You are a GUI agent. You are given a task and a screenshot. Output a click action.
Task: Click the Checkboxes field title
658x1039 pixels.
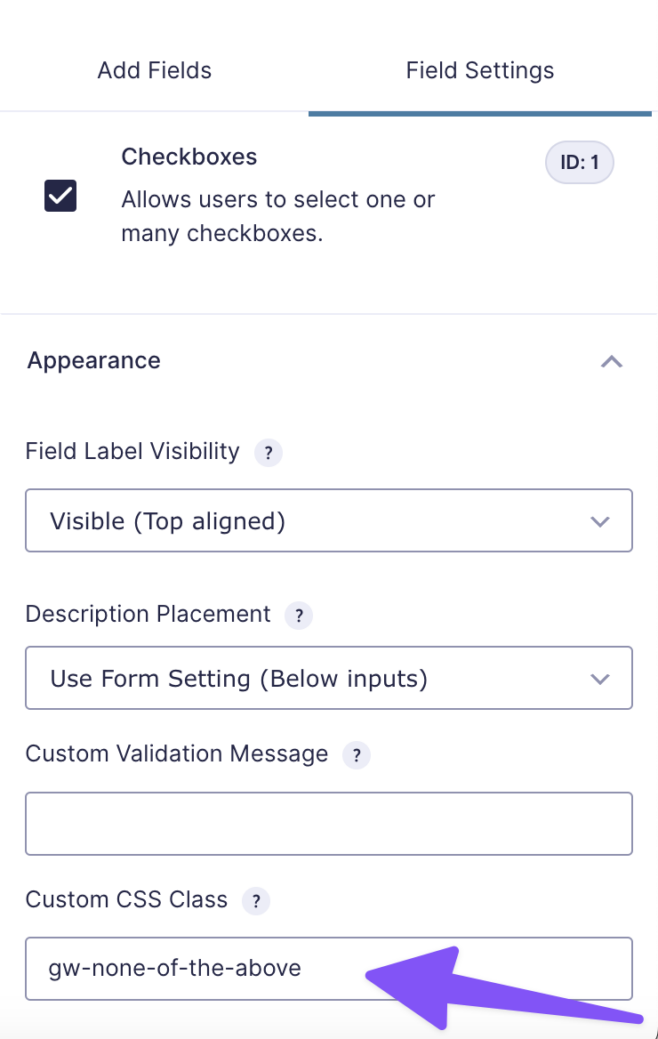pyautogui.click(x=189, y=157)
